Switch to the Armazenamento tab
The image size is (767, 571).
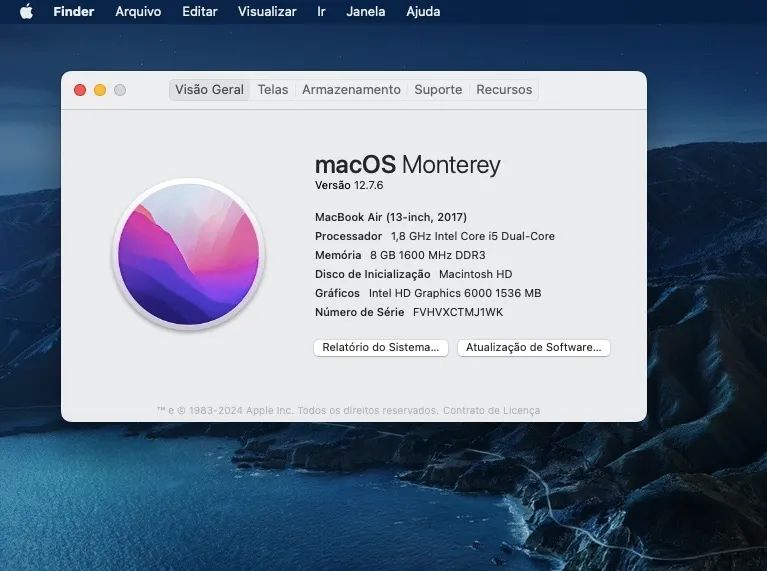[351, 90]
